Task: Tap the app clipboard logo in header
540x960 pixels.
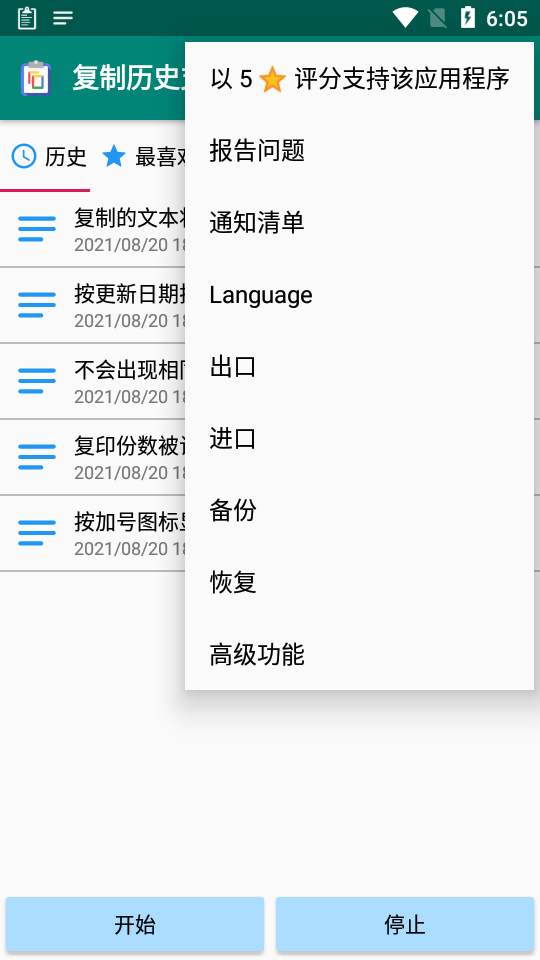Action: (36, 78)
